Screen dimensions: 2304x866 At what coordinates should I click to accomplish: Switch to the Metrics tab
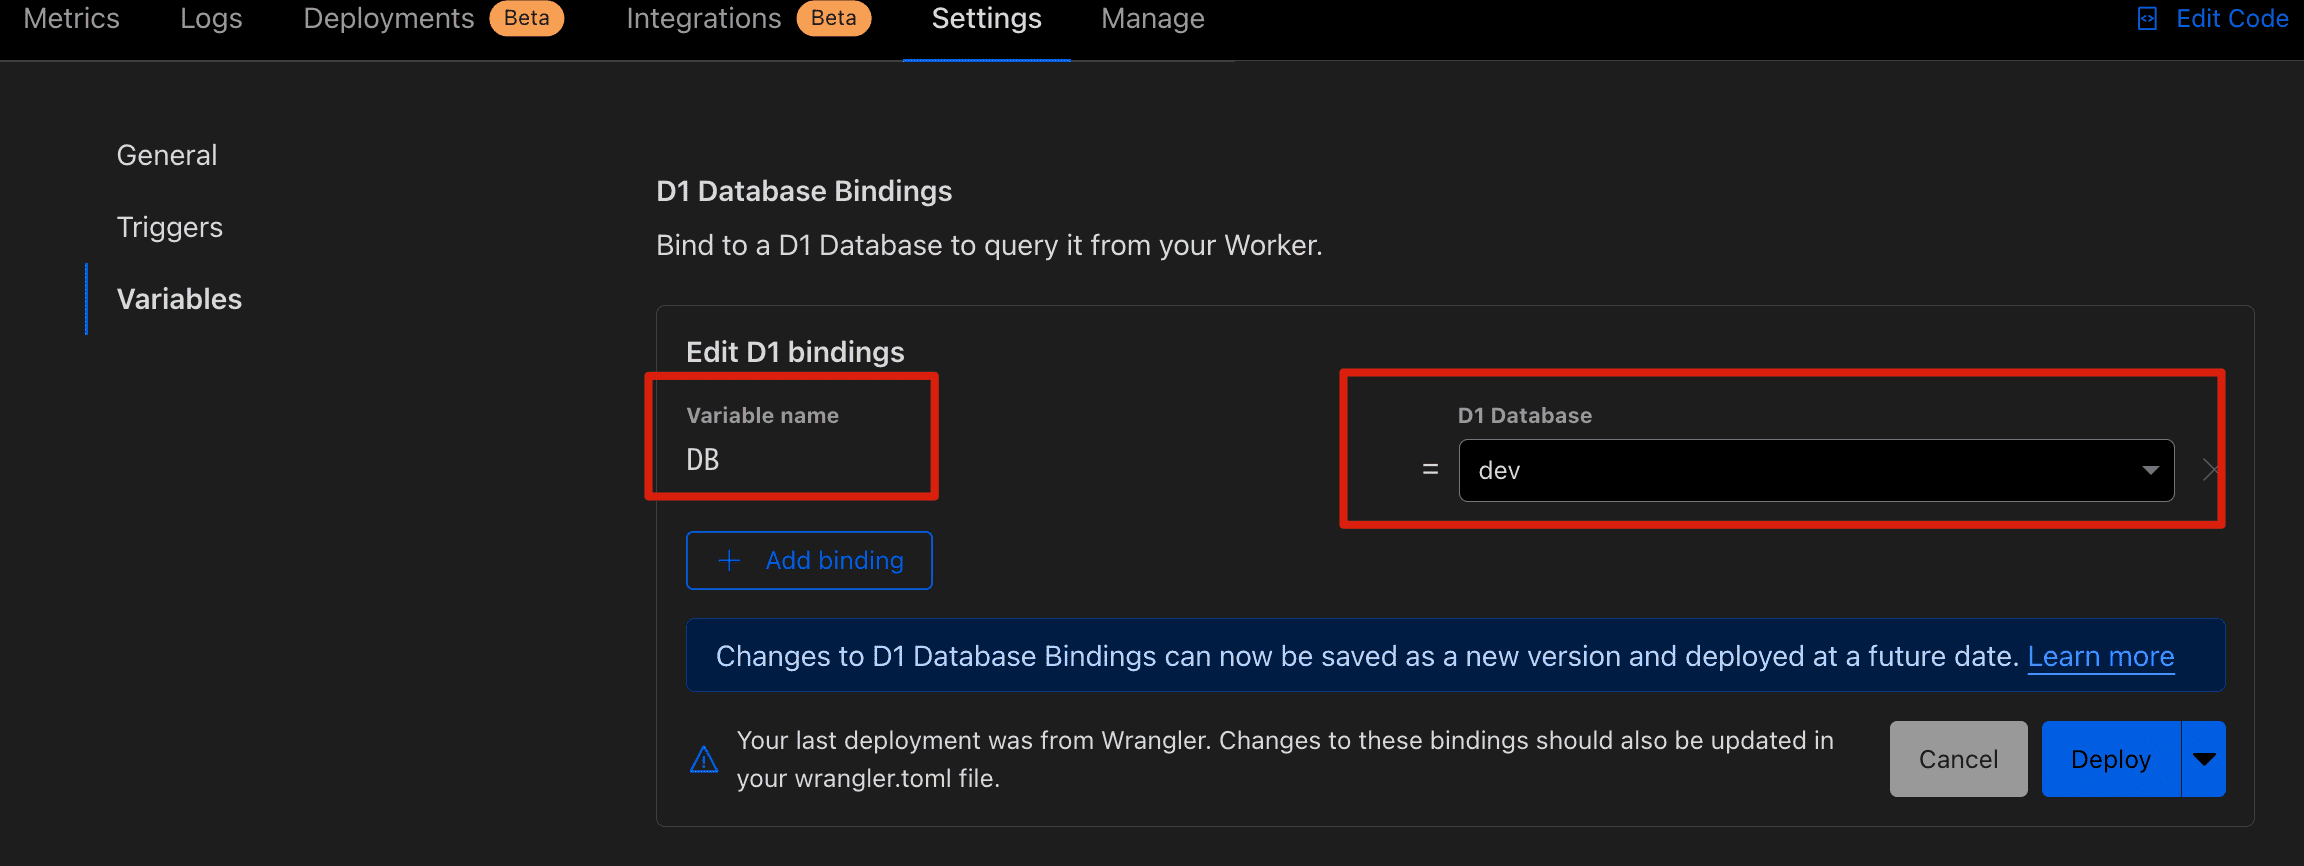pos(71,19)
